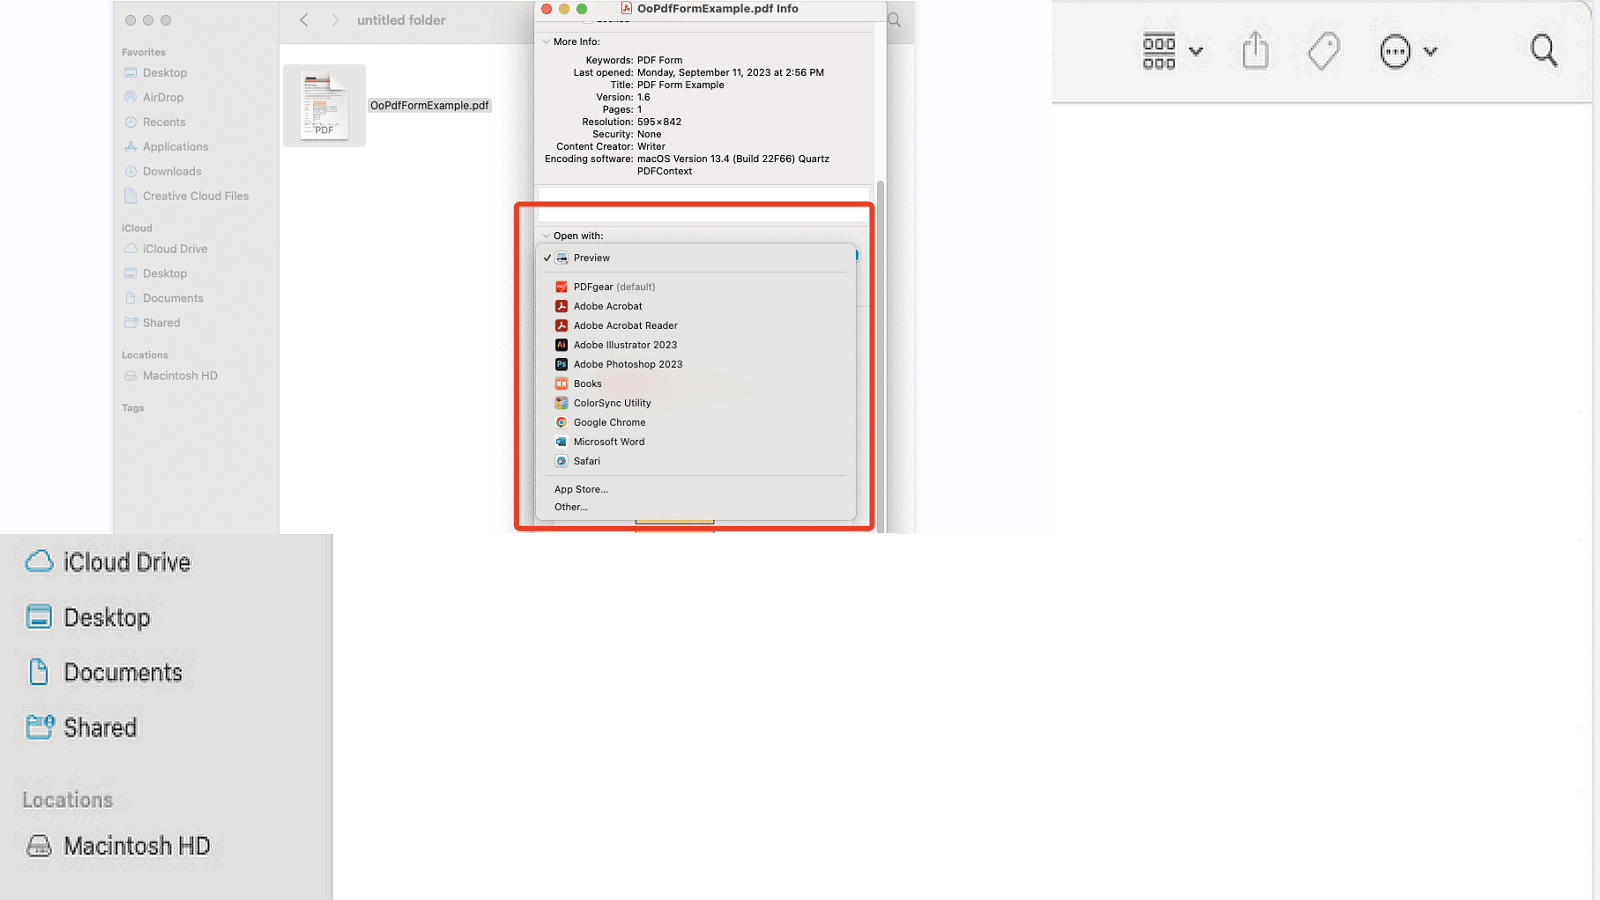1600x900 pixels.
Task: Click the search icon in the Finder window toolbar
Action: 894,20
